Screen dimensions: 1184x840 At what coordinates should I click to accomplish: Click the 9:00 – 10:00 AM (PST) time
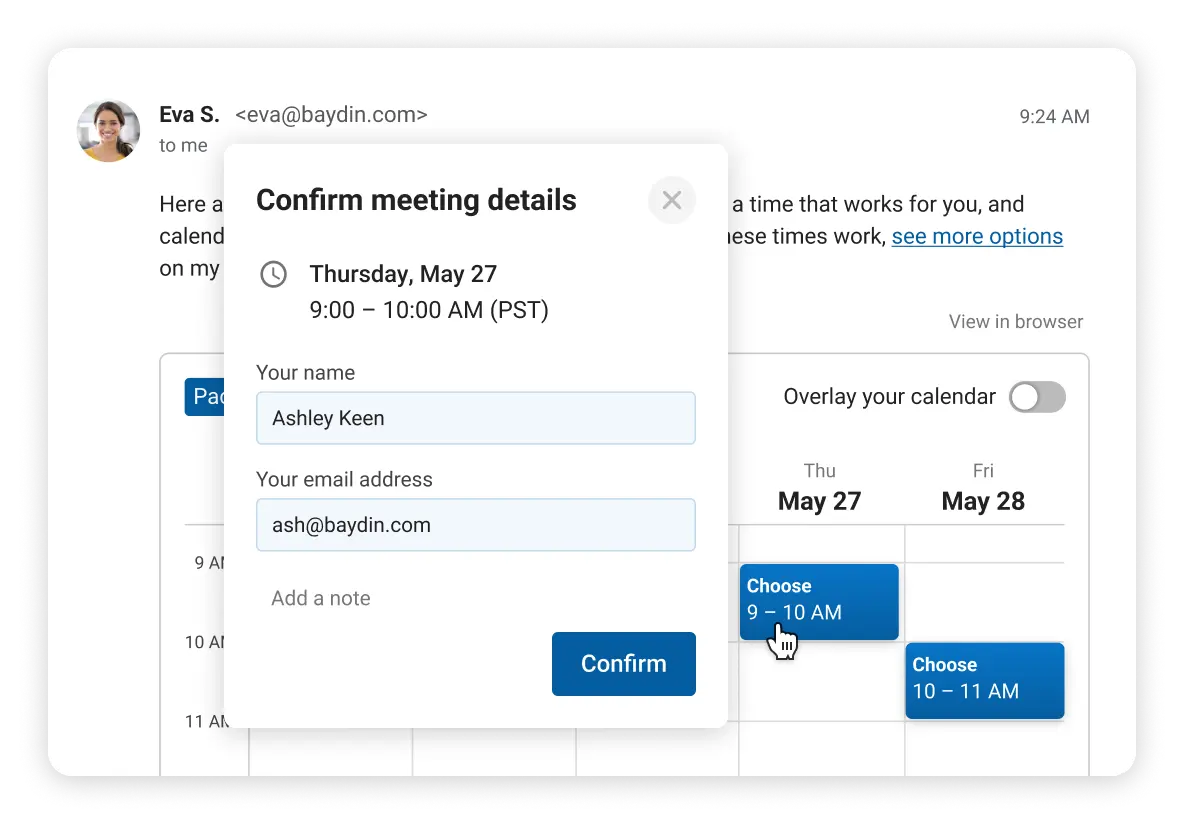click(429, 310)
